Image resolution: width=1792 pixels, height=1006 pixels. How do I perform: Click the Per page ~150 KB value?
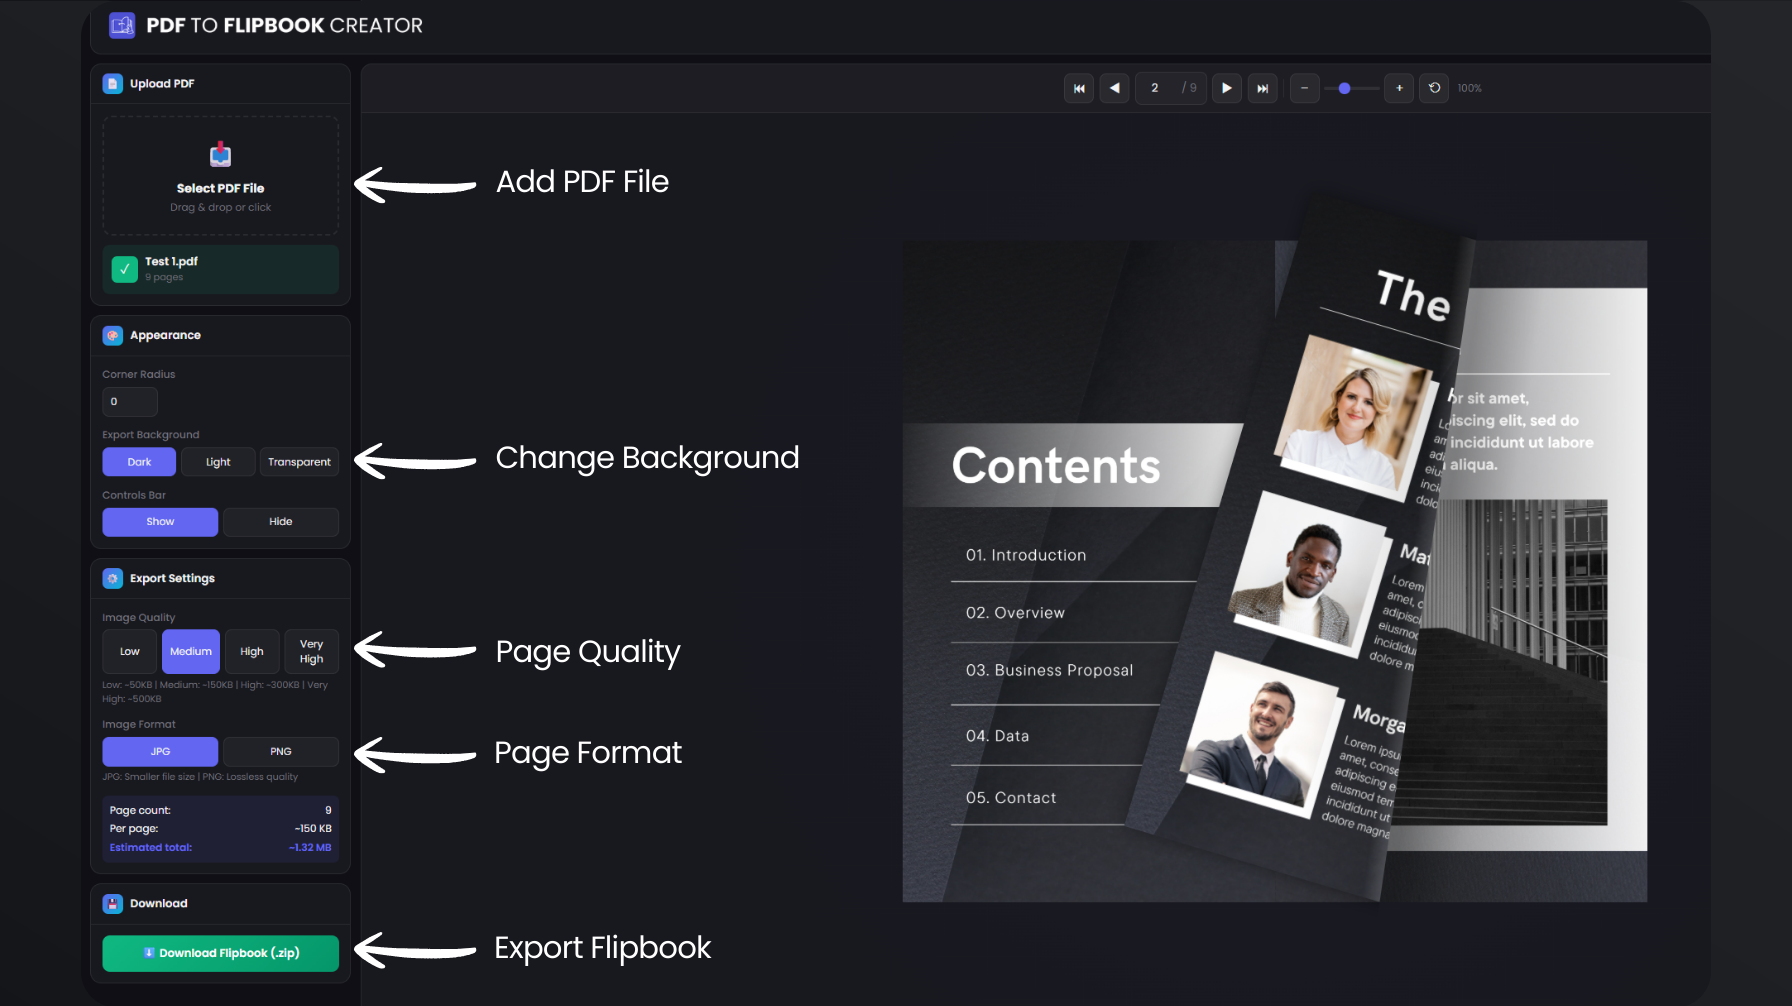point(313,829)
